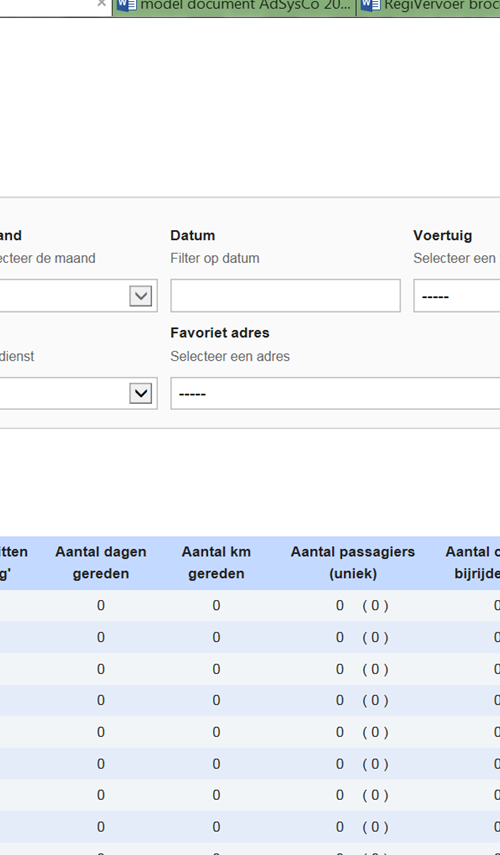This screenshot has width=500, height=855.
Task: Expand the maand dropdown arrow
Action: [141, 296]
